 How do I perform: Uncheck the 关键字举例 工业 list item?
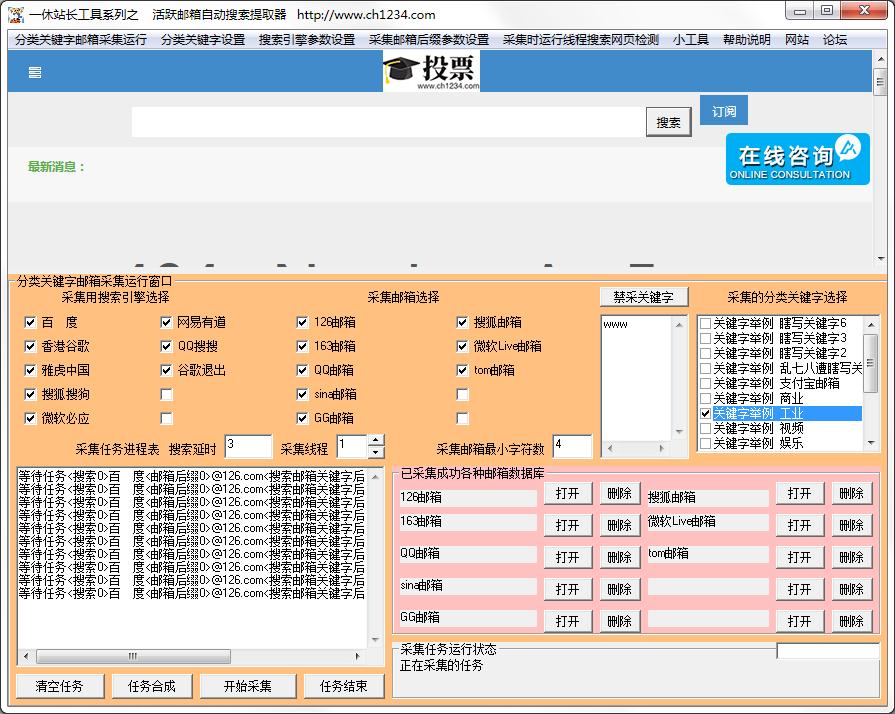706,413
